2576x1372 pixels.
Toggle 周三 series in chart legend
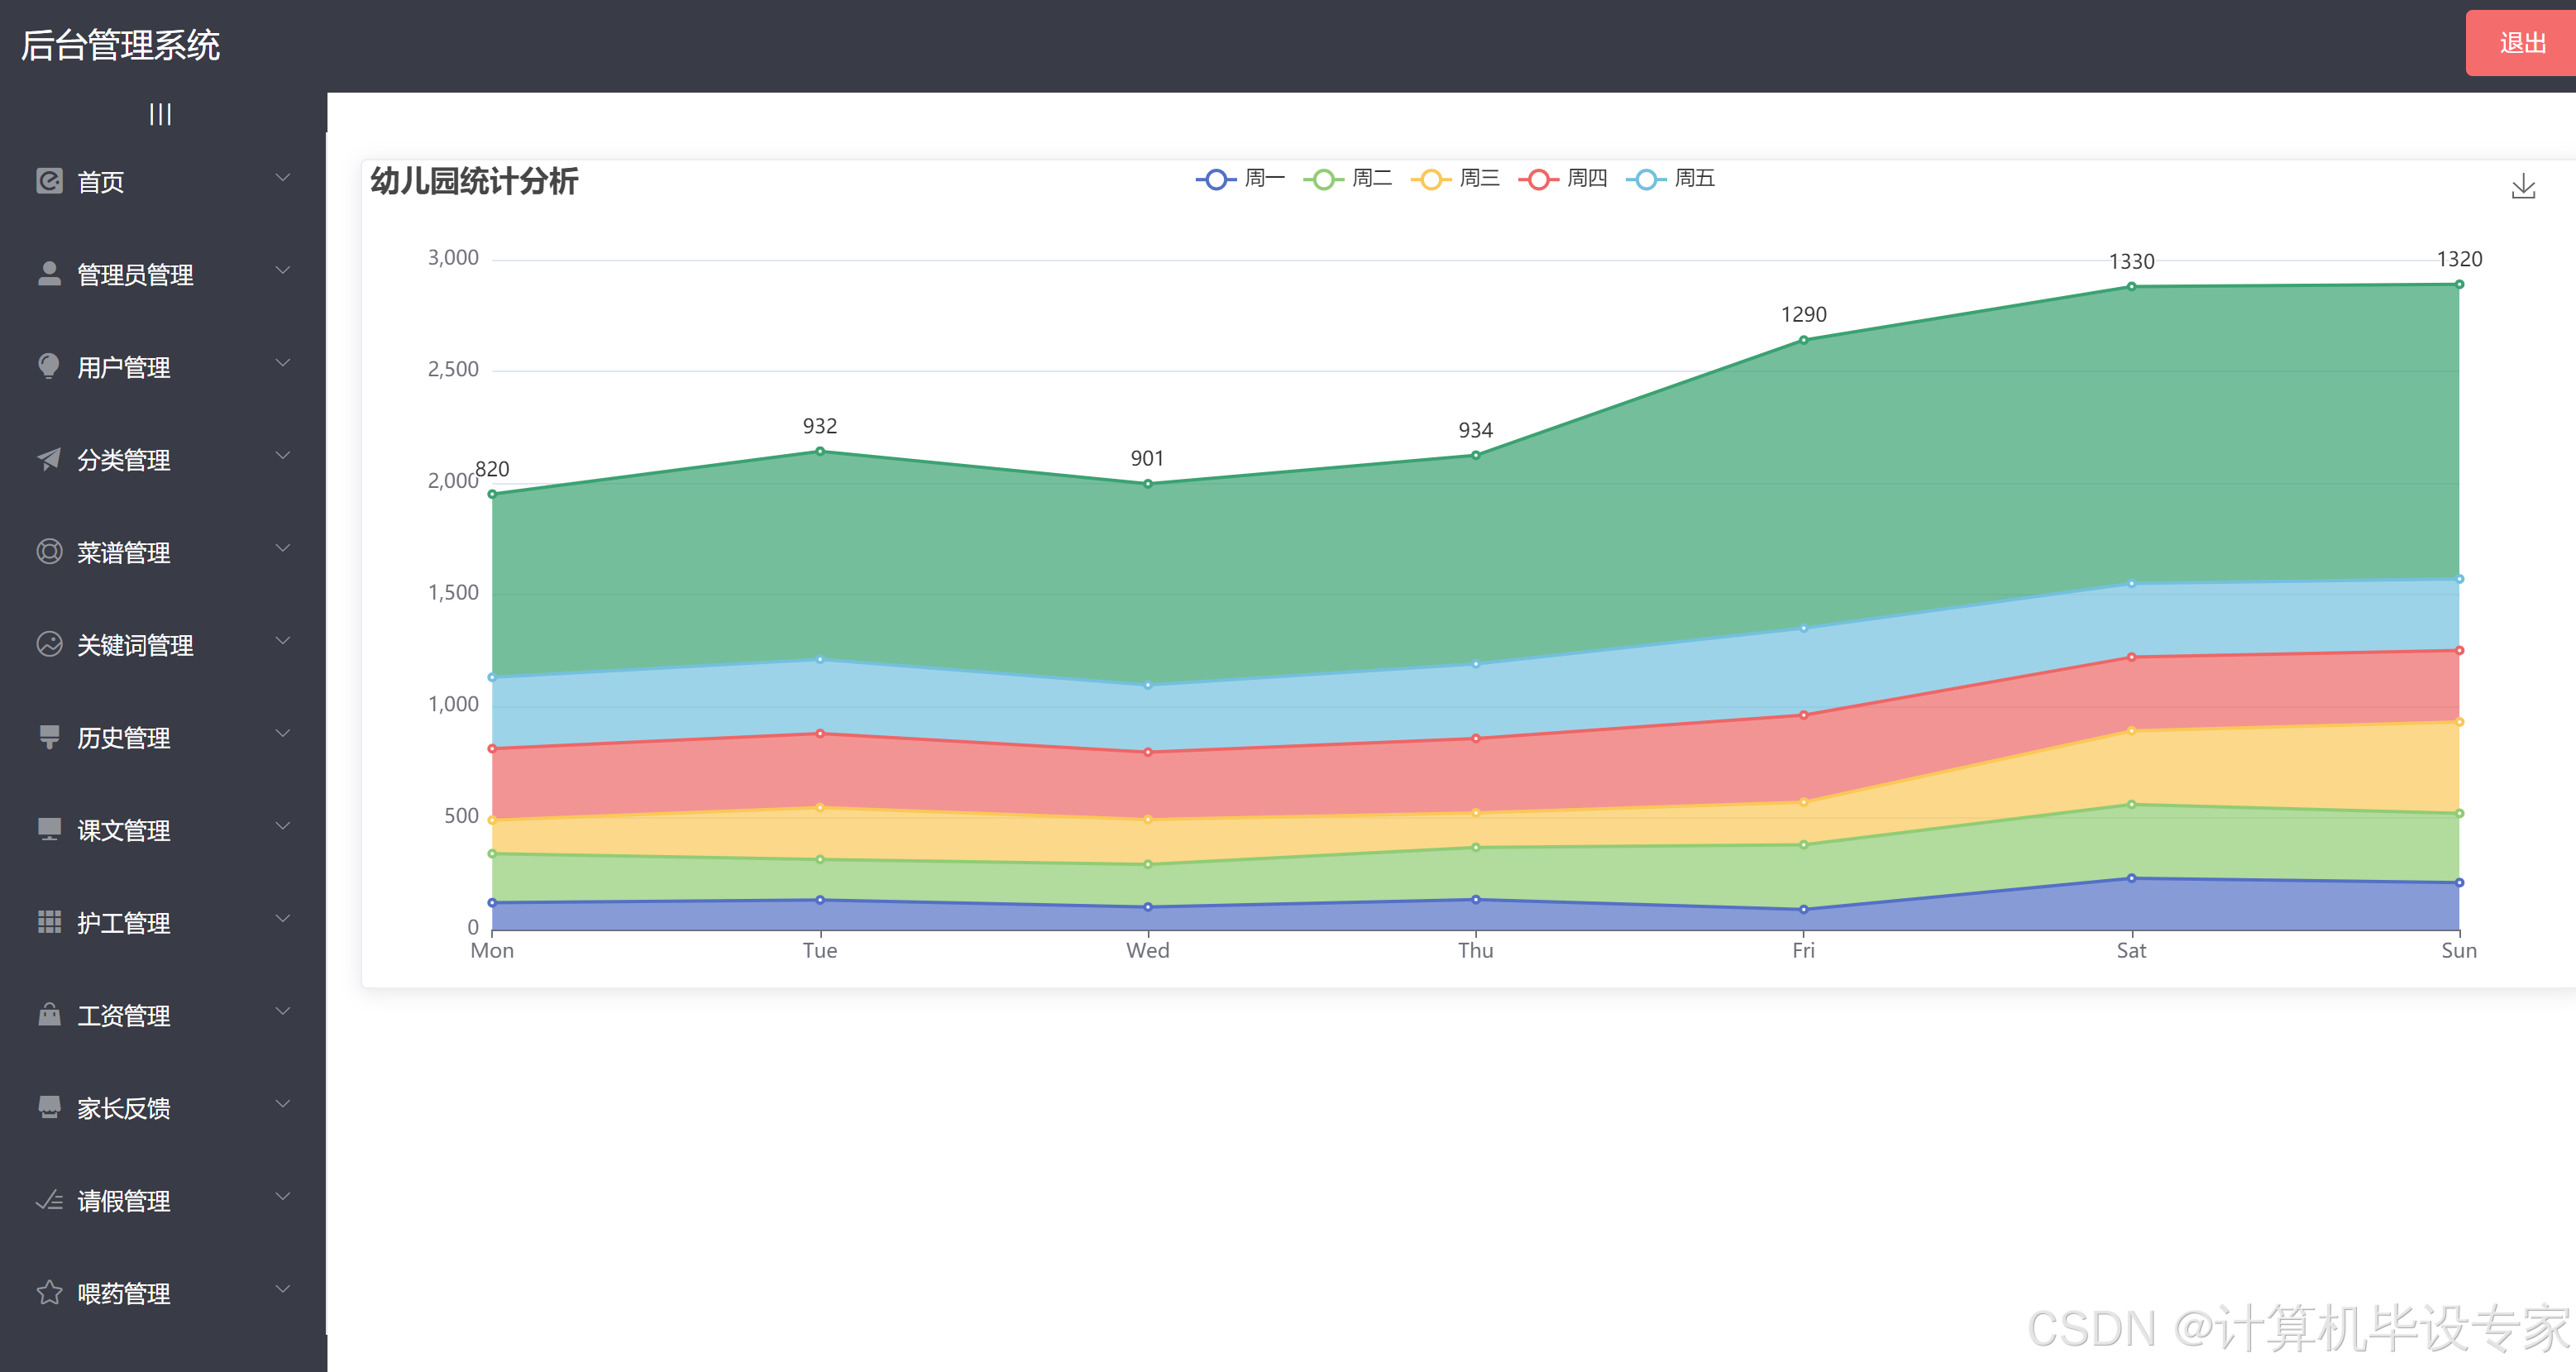pyautogui.click(x=1455, y=179)
